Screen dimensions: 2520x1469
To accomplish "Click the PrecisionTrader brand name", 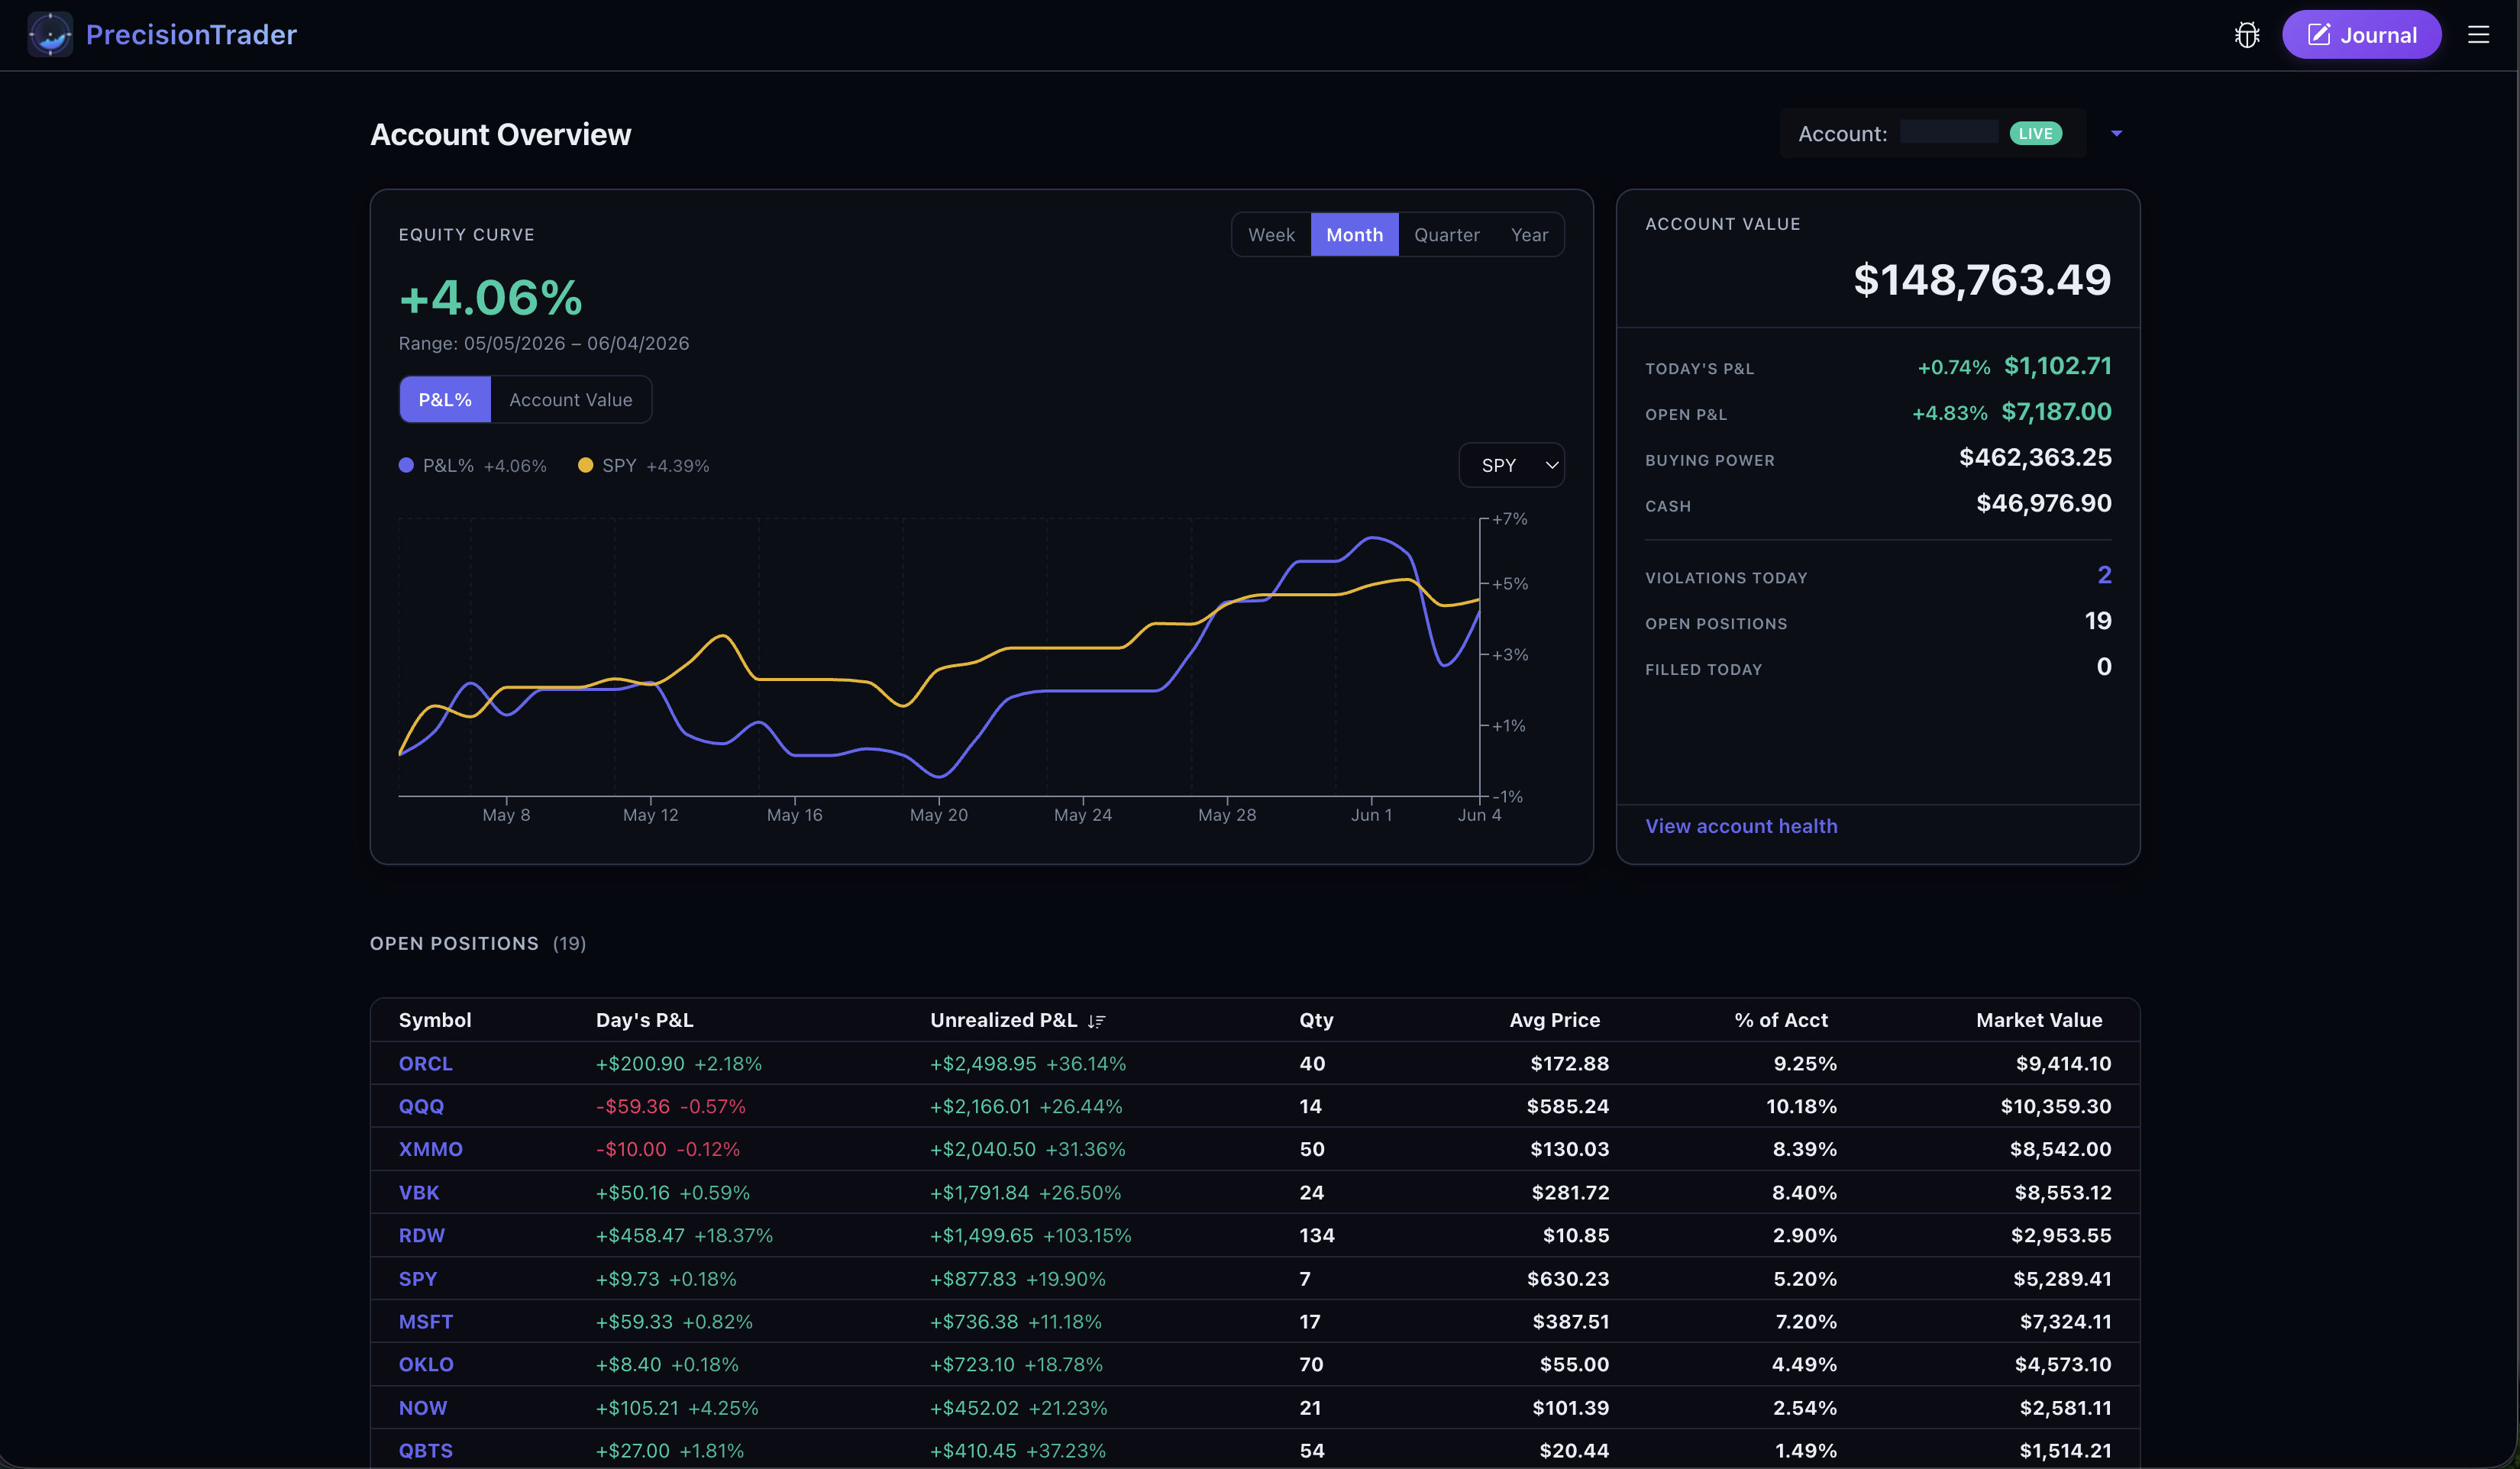I will point(191,35).
